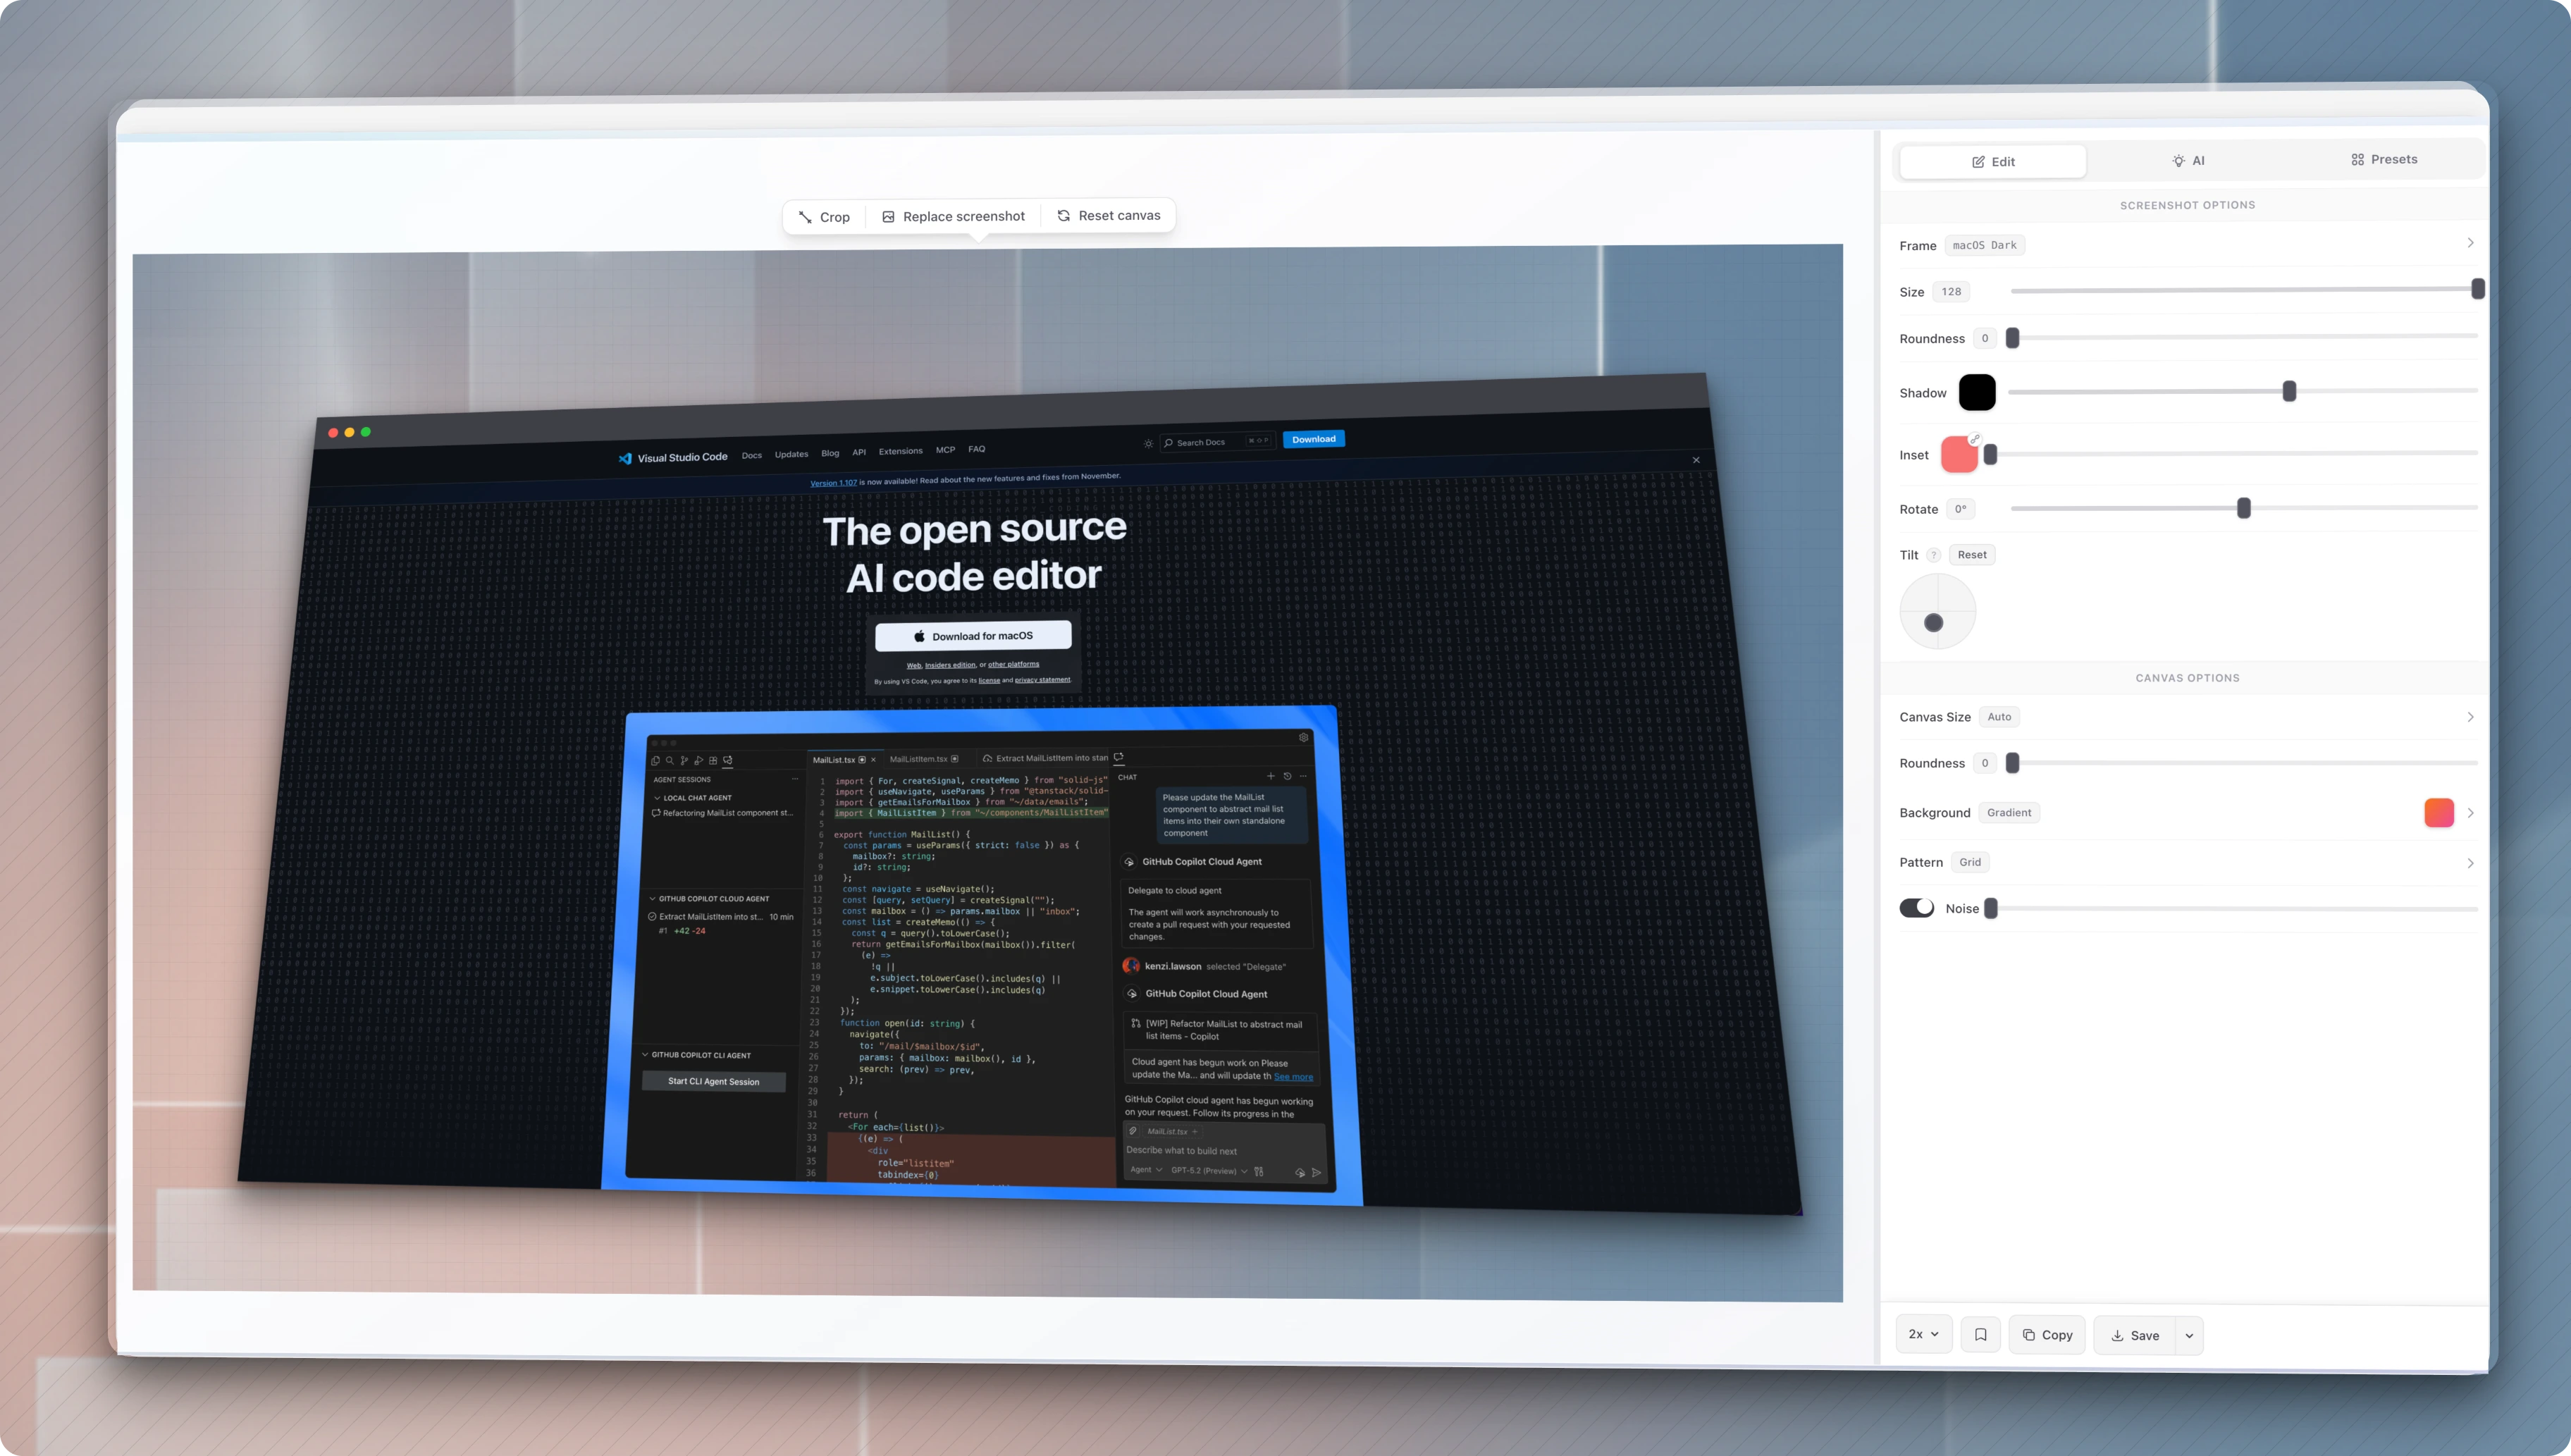
Task: Open the 2x export scale dropdown
Action: (1924, 1334)
